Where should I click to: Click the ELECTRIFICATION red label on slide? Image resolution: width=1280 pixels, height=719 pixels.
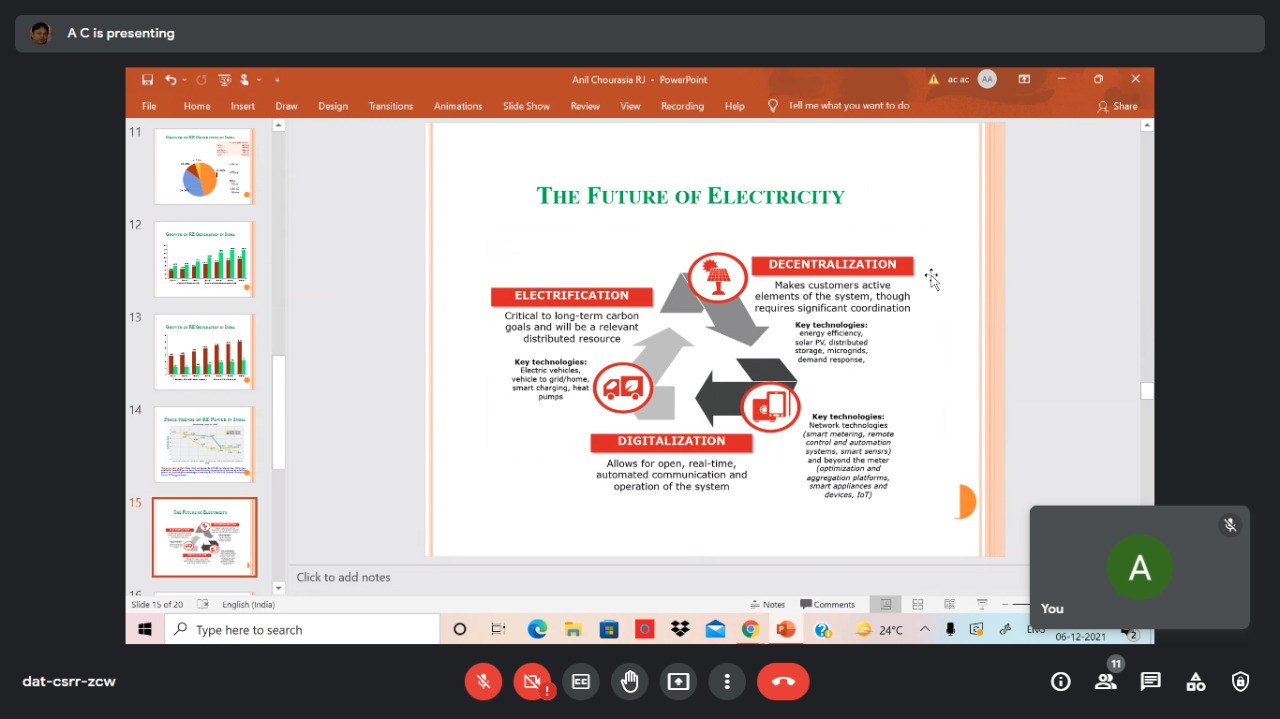571,296
